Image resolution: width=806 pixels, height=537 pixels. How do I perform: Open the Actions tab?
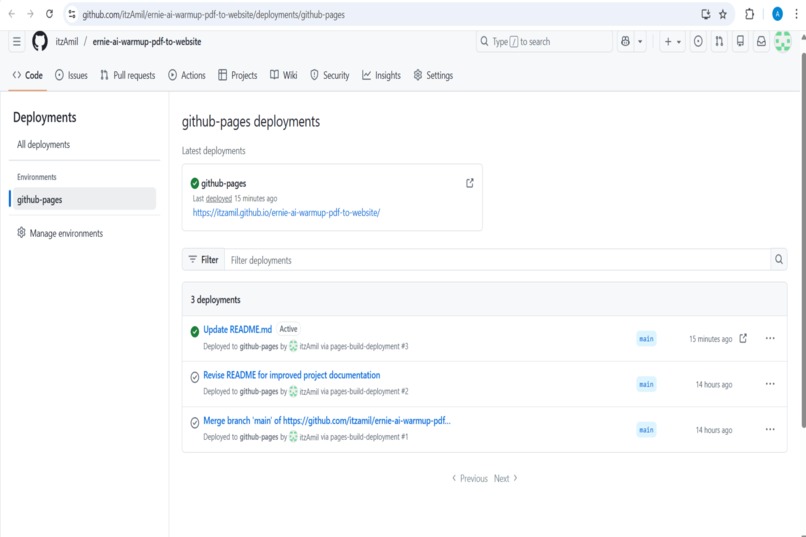tap(187, 75)
